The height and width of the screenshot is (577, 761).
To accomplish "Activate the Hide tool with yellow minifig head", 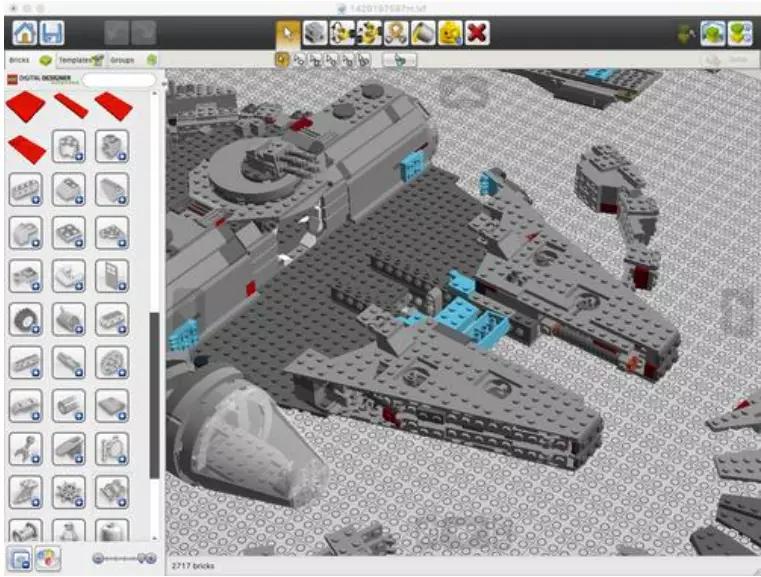I will point(450,33).
